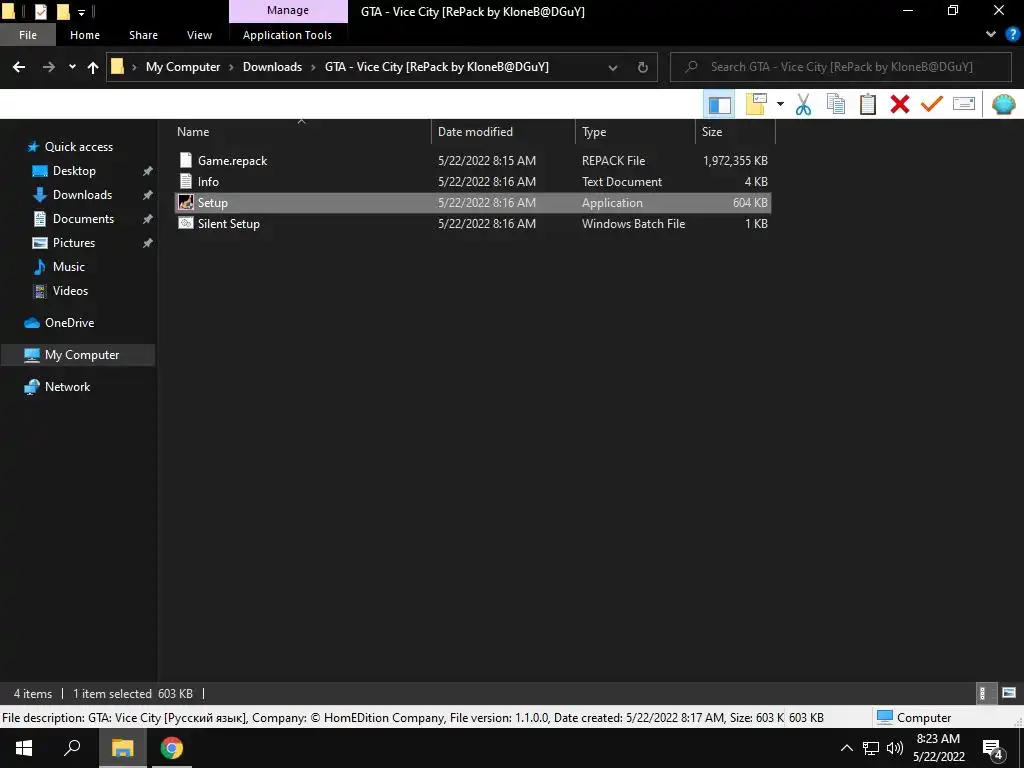
Task: Switch to large icons view in status bar
Action: tap(1008, 693)
